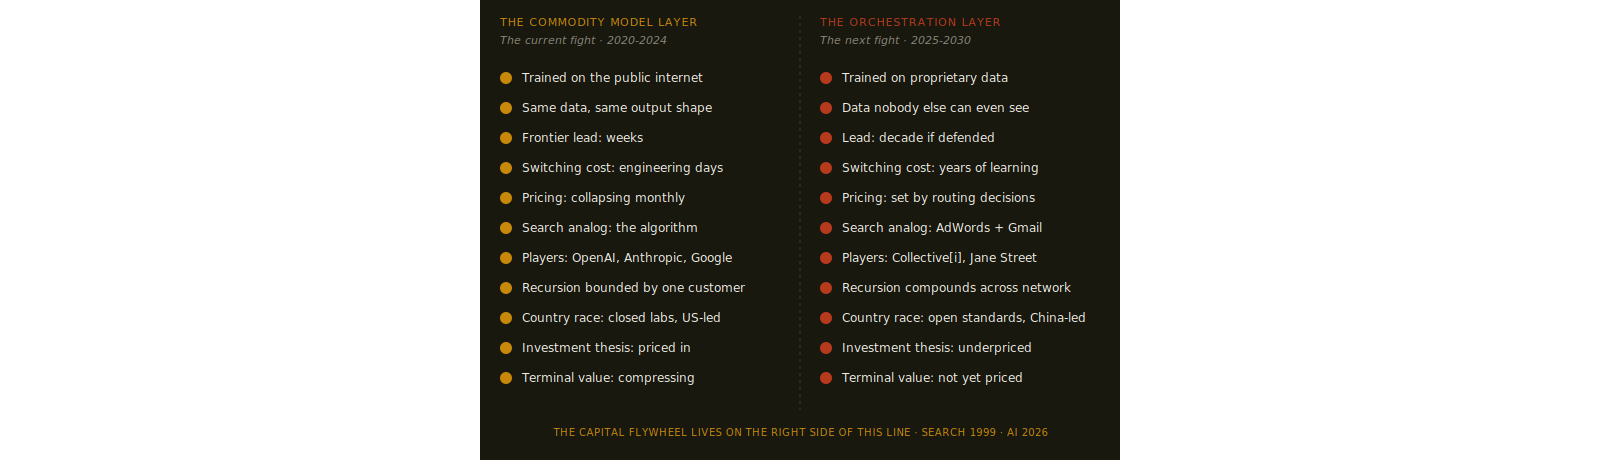This screenshot has height=460, width=1600.
Task: Click The Commodity Model Layer heading
Action: (599, 22)
